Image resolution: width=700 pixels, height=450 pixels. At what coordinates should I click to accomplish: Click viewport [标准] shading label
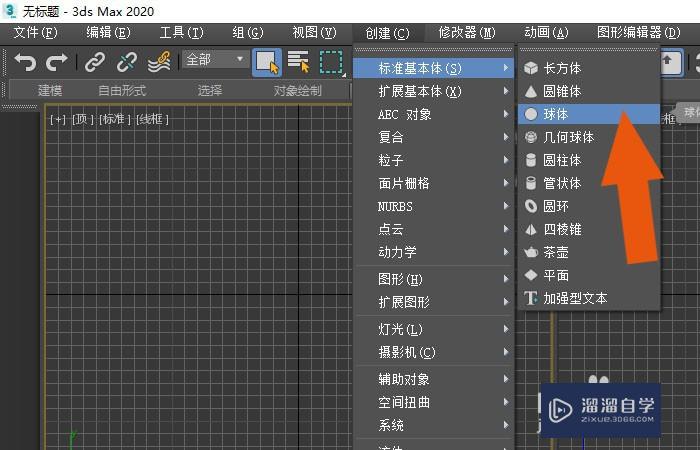[x=115, y=119]
